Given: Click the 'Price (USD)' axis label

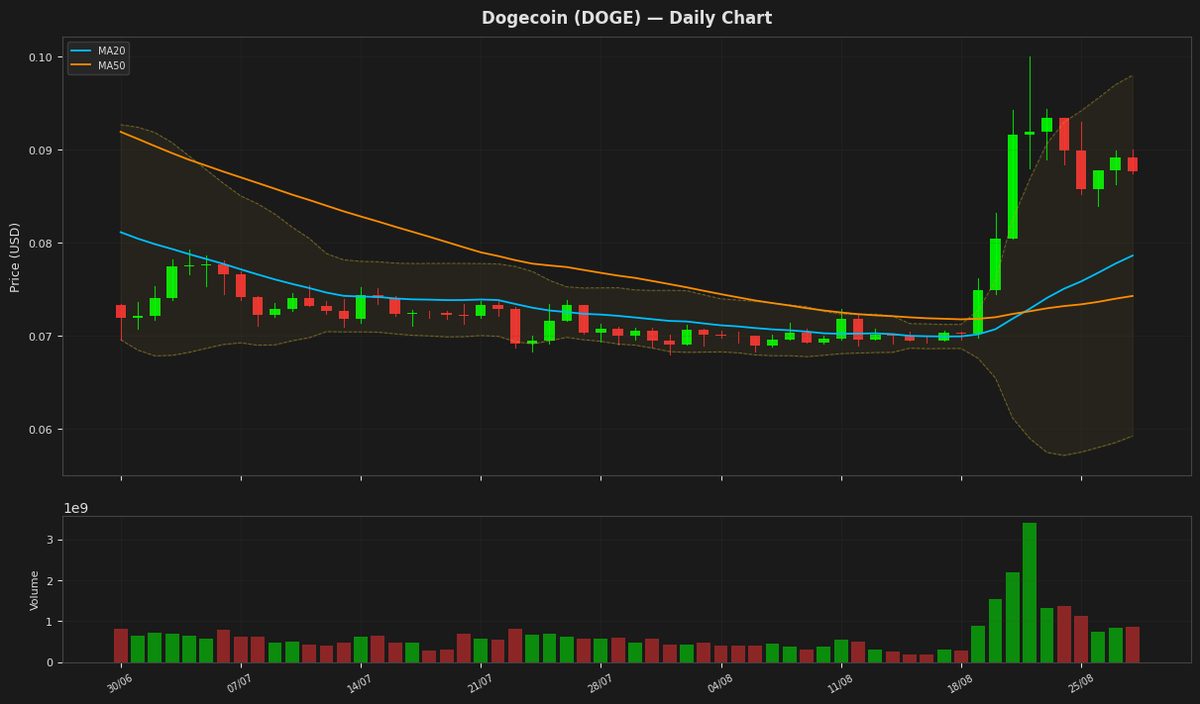Looking at the screenshot, I should (15, 257).
